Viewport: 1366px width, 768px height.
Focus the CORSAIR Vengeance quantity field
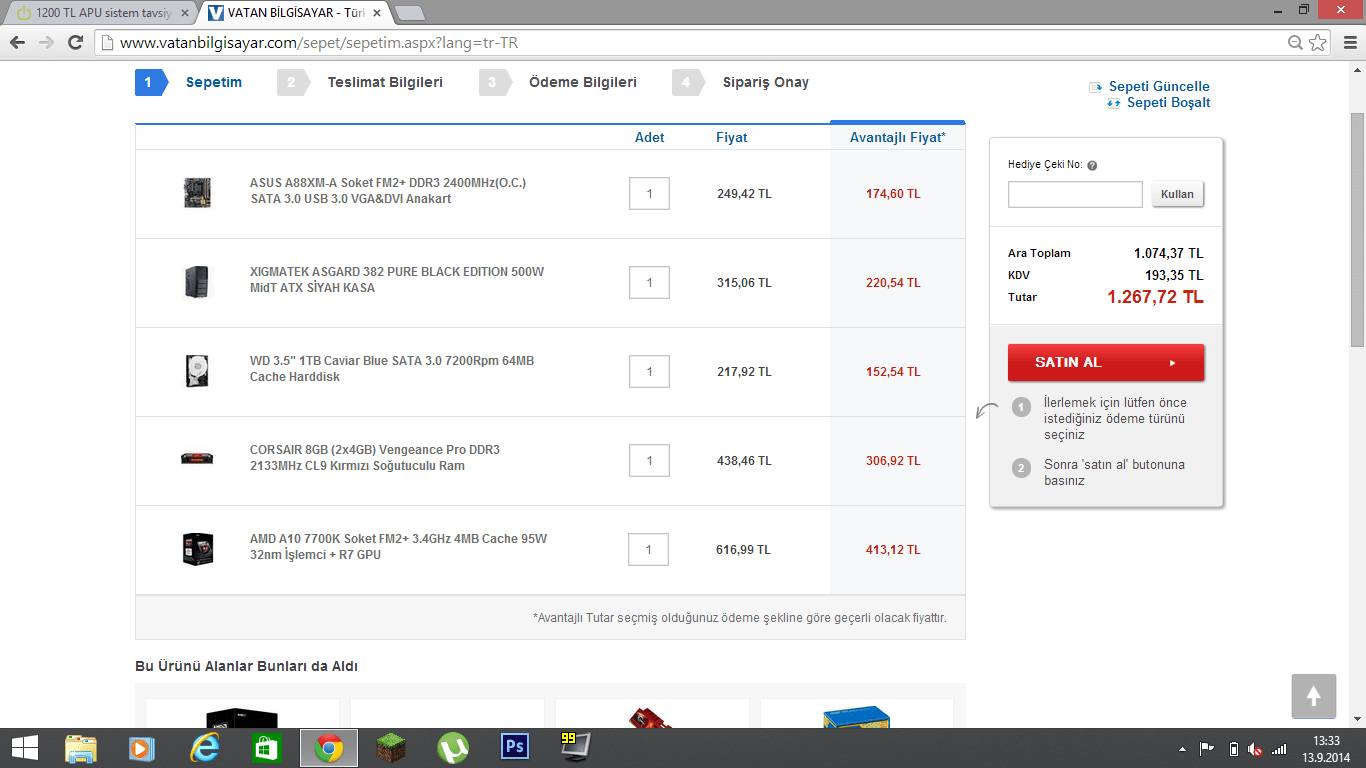(649, 461)
